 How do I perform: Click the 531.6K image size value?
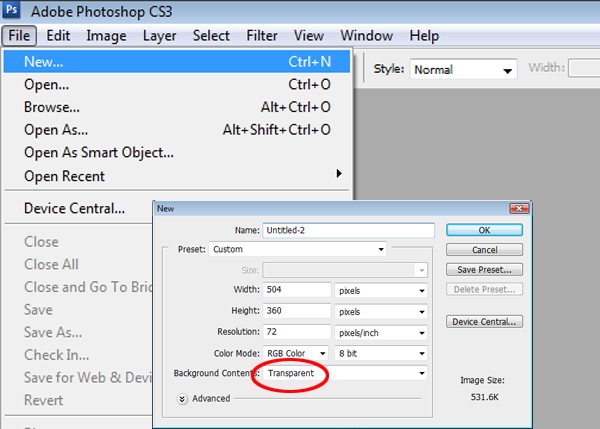(x=484, y=397)
